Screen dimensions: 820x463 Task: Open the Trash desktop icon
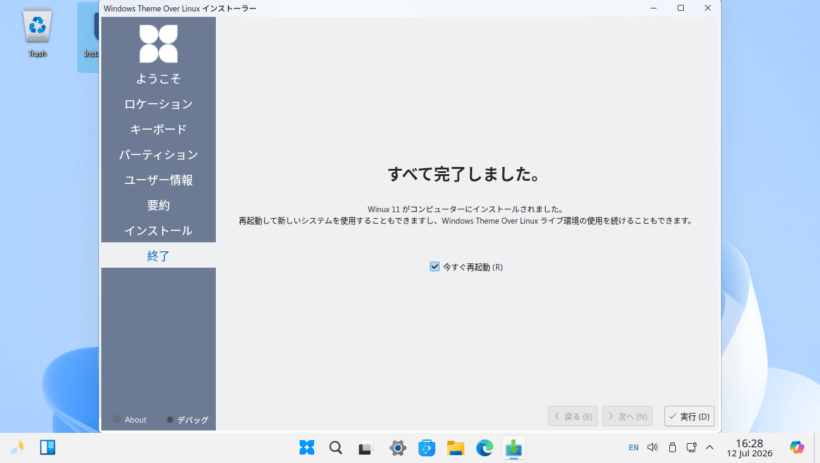click(x=37, y=32)
